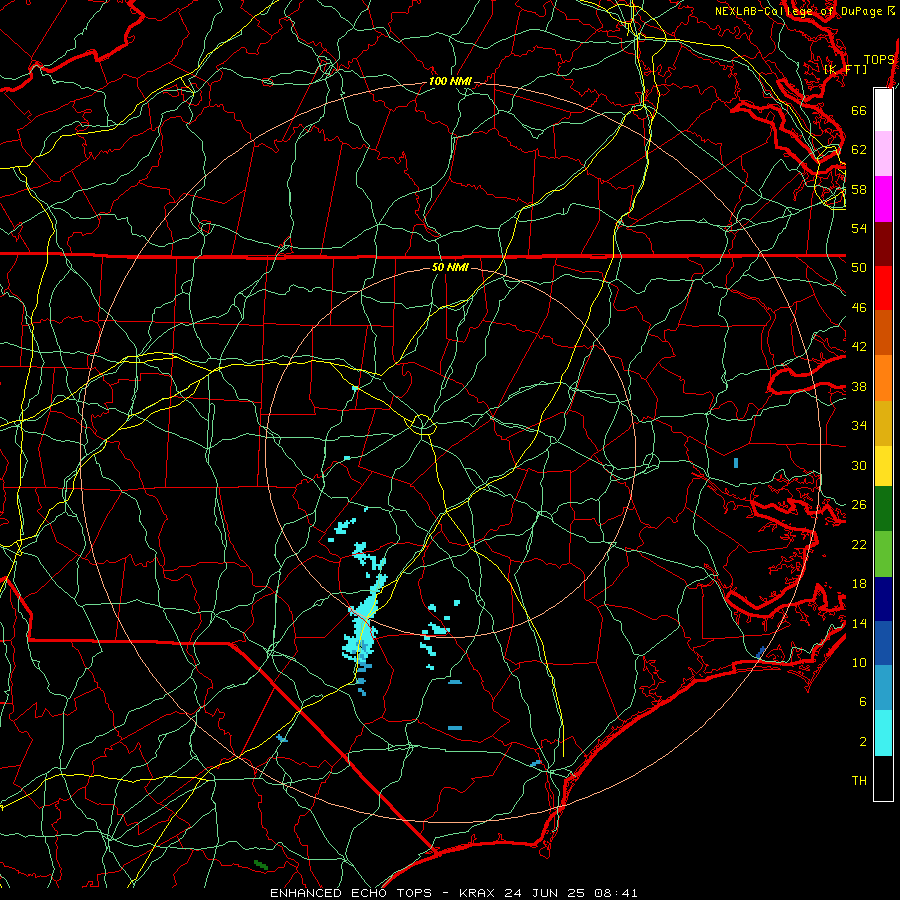Select the bright red legend color band
The width and height of the screenshot is (900, 900).
coord(883,288)
